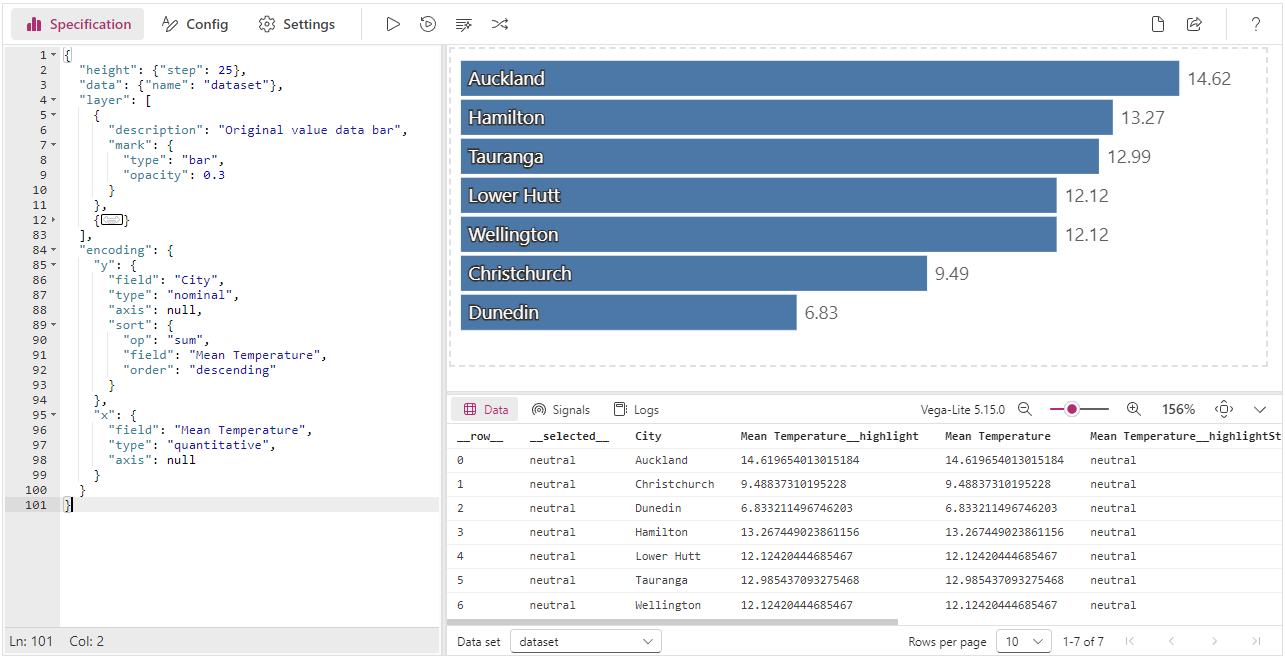Zoom out using the magnifier minus icon

point(1025,409)
